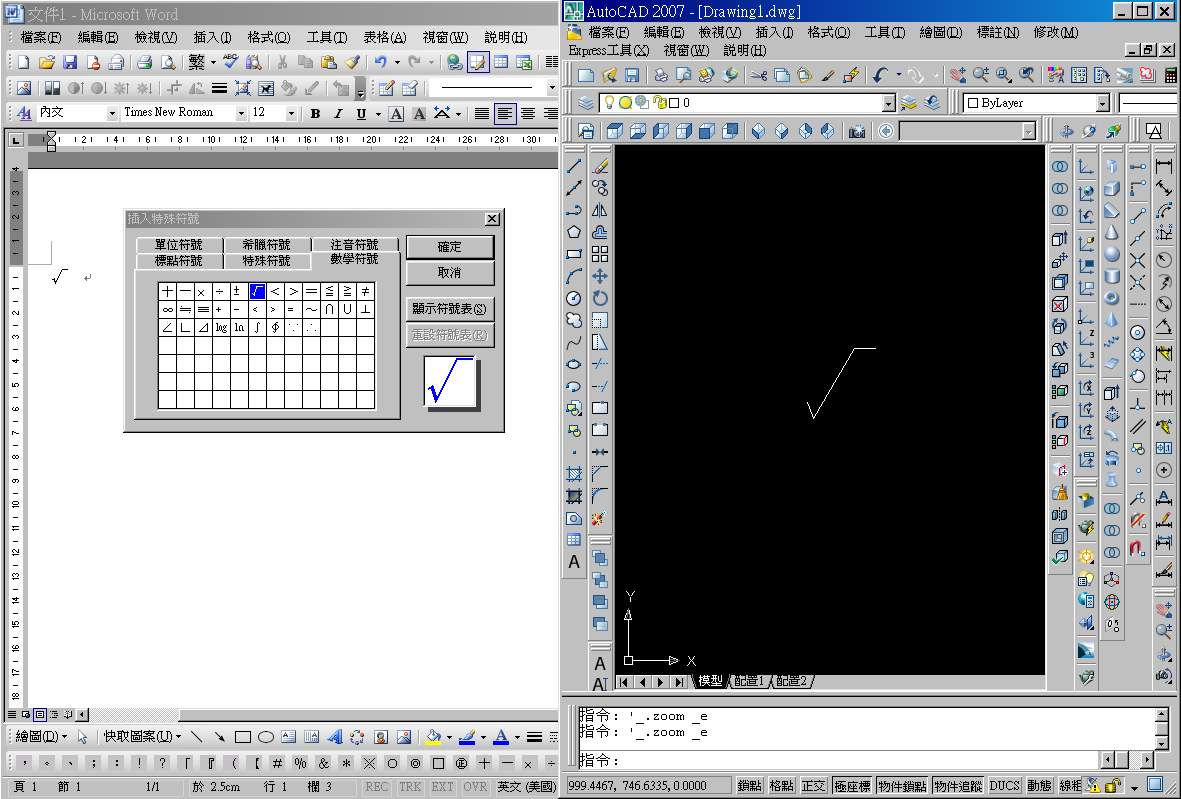
Task: Select the Rotate tool in AutoCAD
Action: [600, 298]
